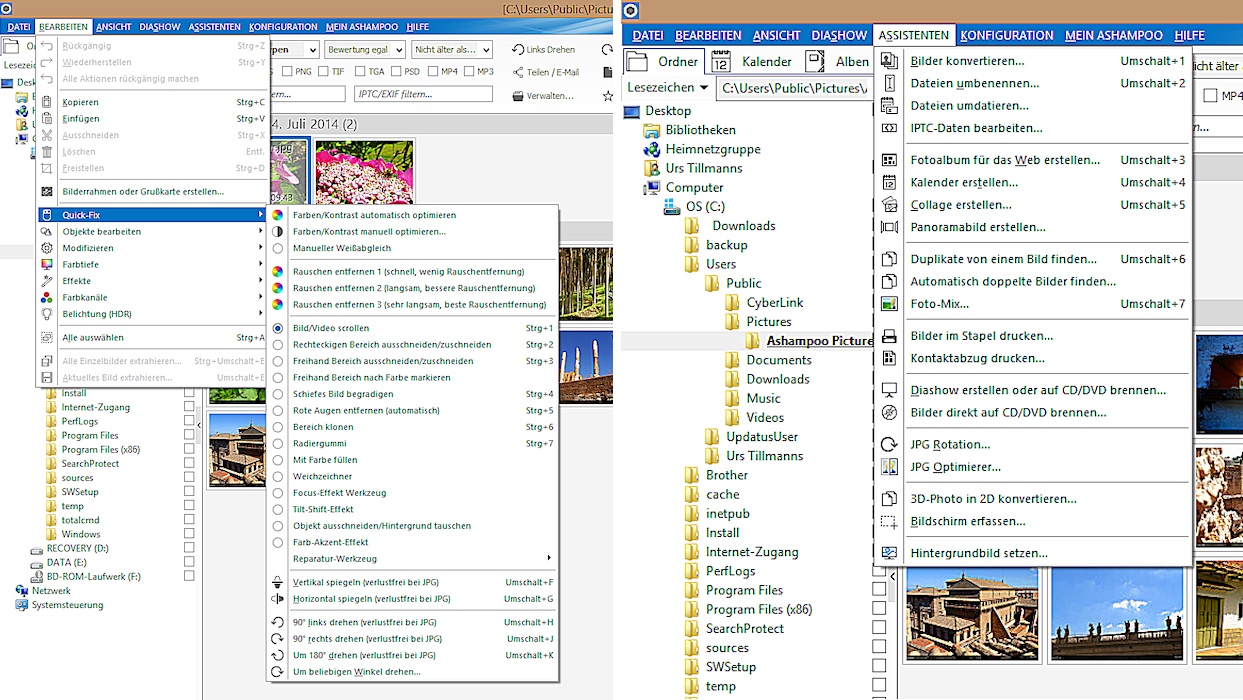Expand the Objekte bearbeiten submenu

153,231
